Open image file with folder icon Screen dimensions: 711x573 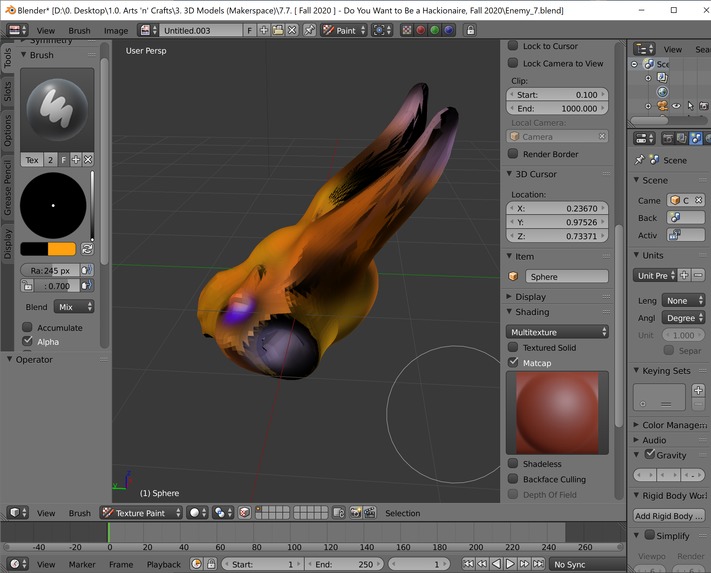[278, 30]
